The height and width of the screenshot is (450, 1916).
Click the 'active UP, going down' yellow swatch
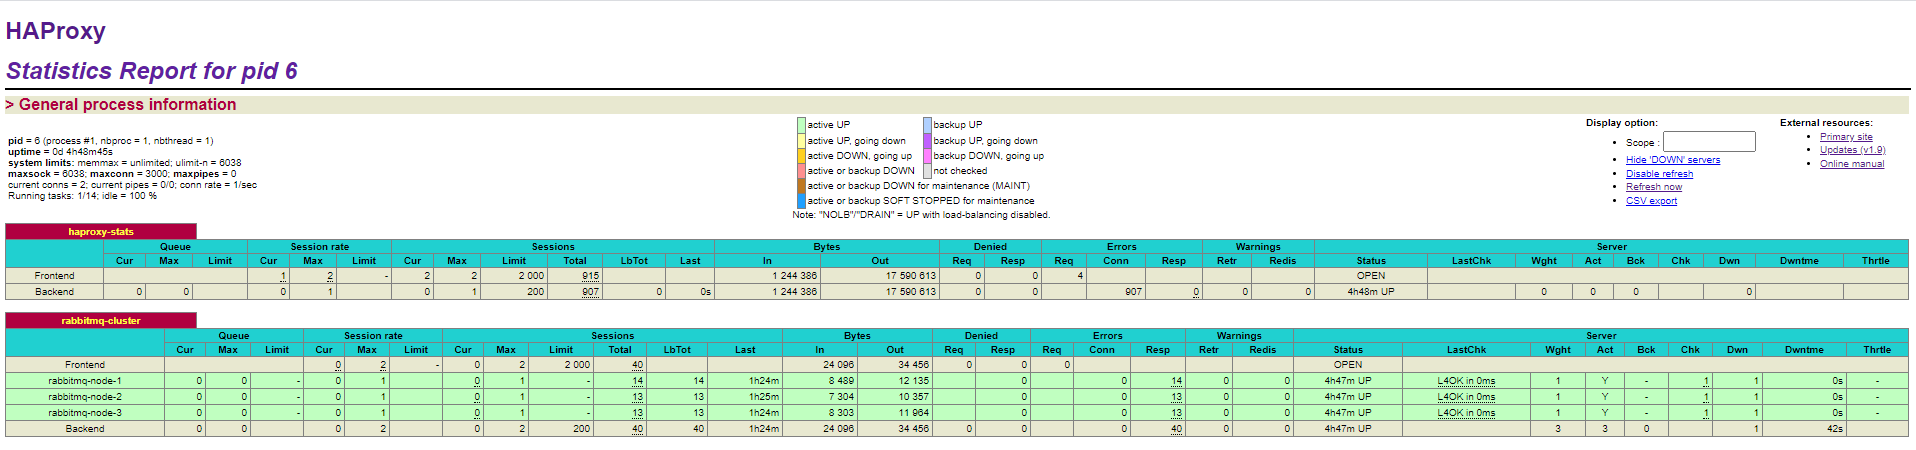coord(801,141)
